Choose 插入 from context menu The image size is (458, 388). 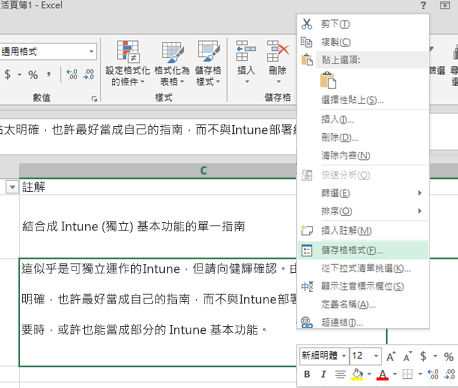(363, 119)
